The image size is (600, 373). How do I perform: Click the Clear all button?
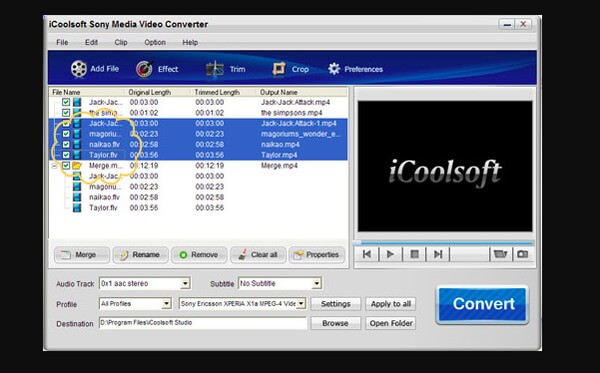(x=258, y=255)
